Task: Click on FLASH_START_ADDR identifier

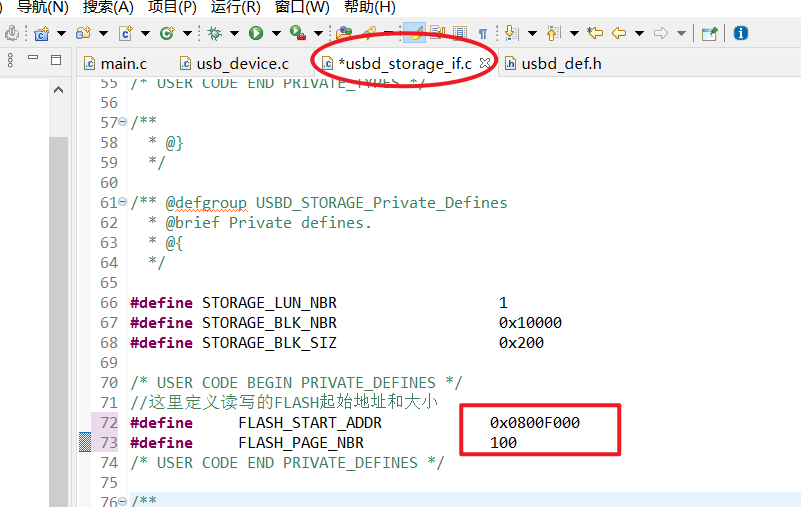Action: point(310,423)
